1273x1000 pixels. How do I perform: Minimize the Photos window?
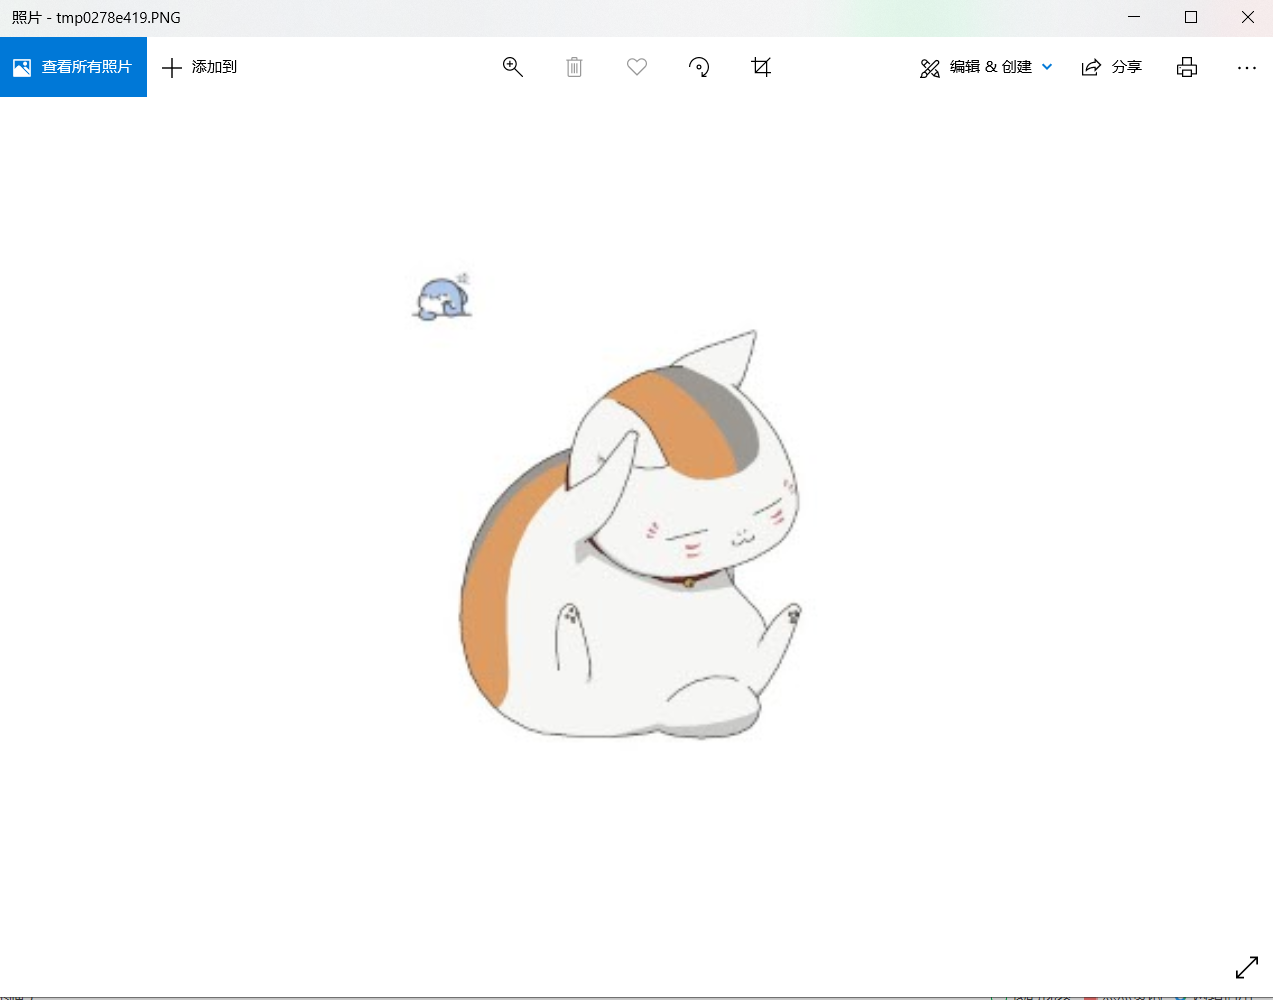point(1134,17)
